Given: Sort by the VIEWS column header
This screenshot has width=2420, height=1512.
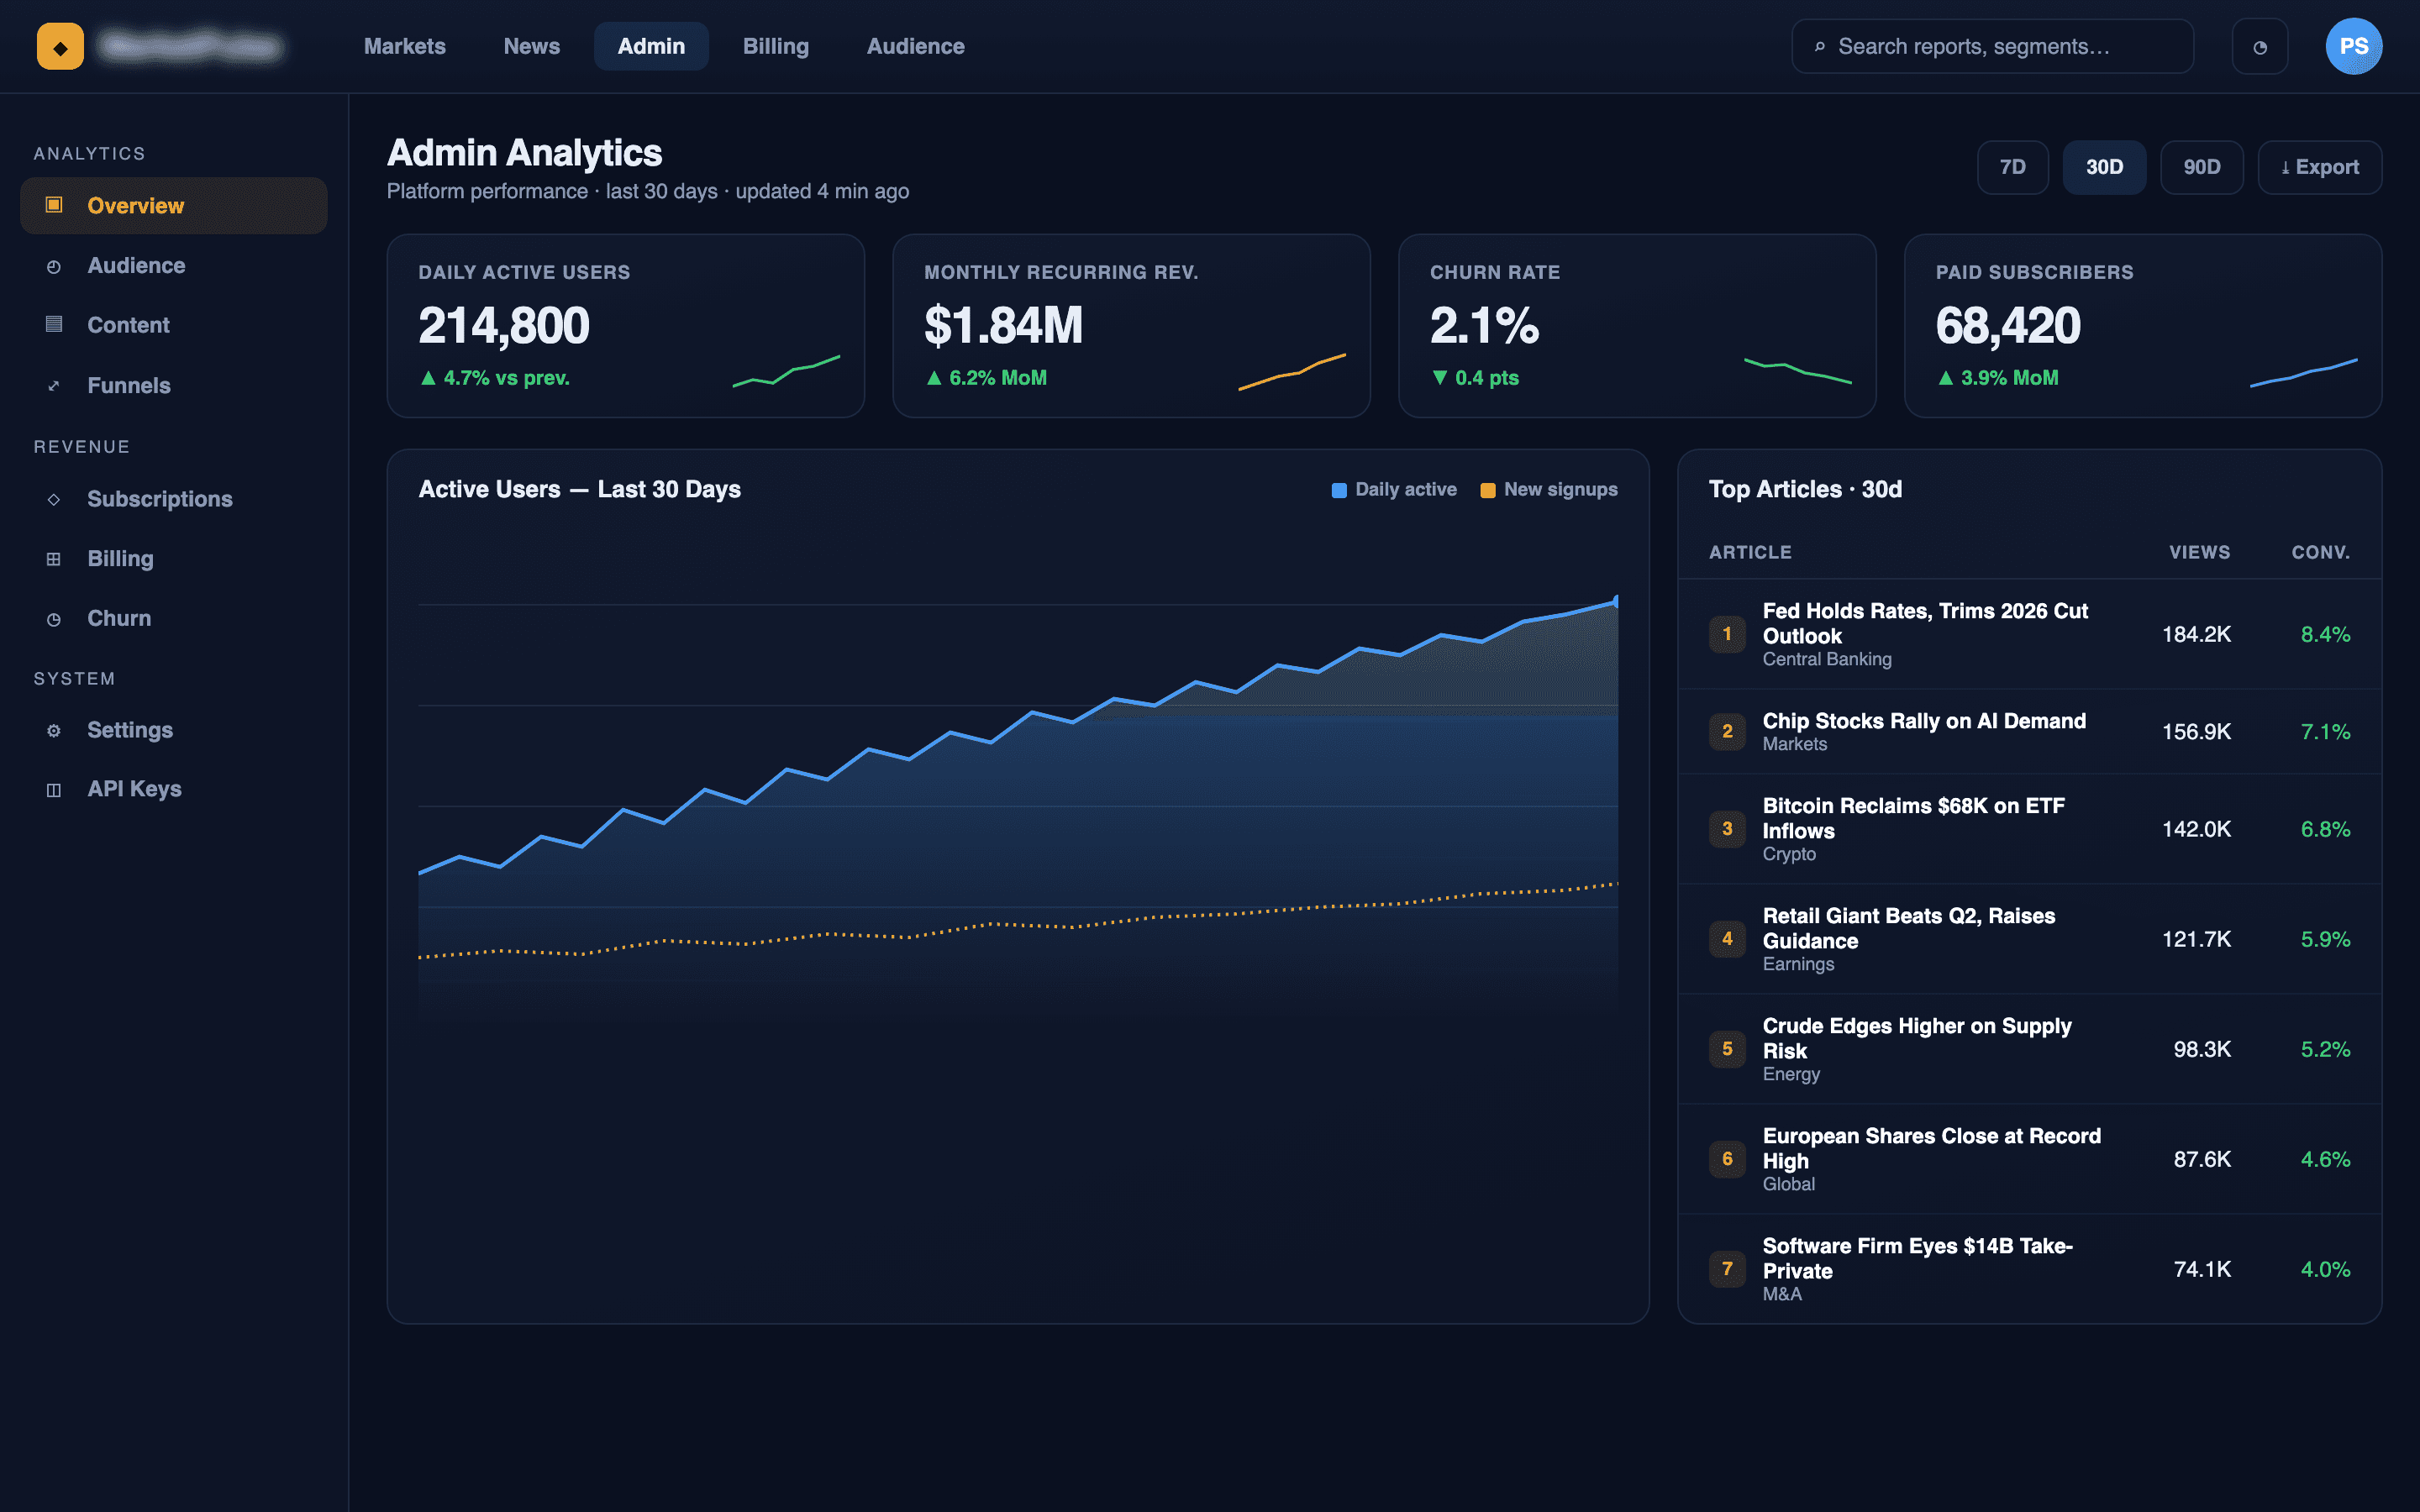Looking at the screenshot, I should (x=2199, y=552).
